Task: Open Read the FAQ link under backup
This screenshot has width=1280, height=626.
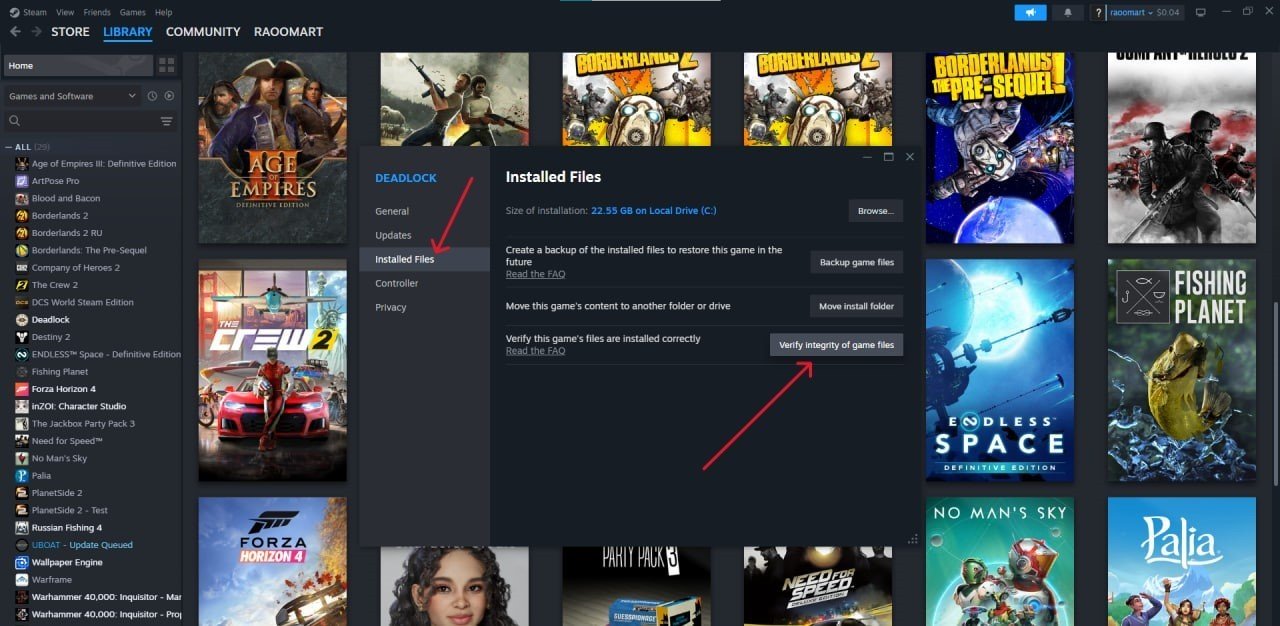Action: [x=535, y=274]
